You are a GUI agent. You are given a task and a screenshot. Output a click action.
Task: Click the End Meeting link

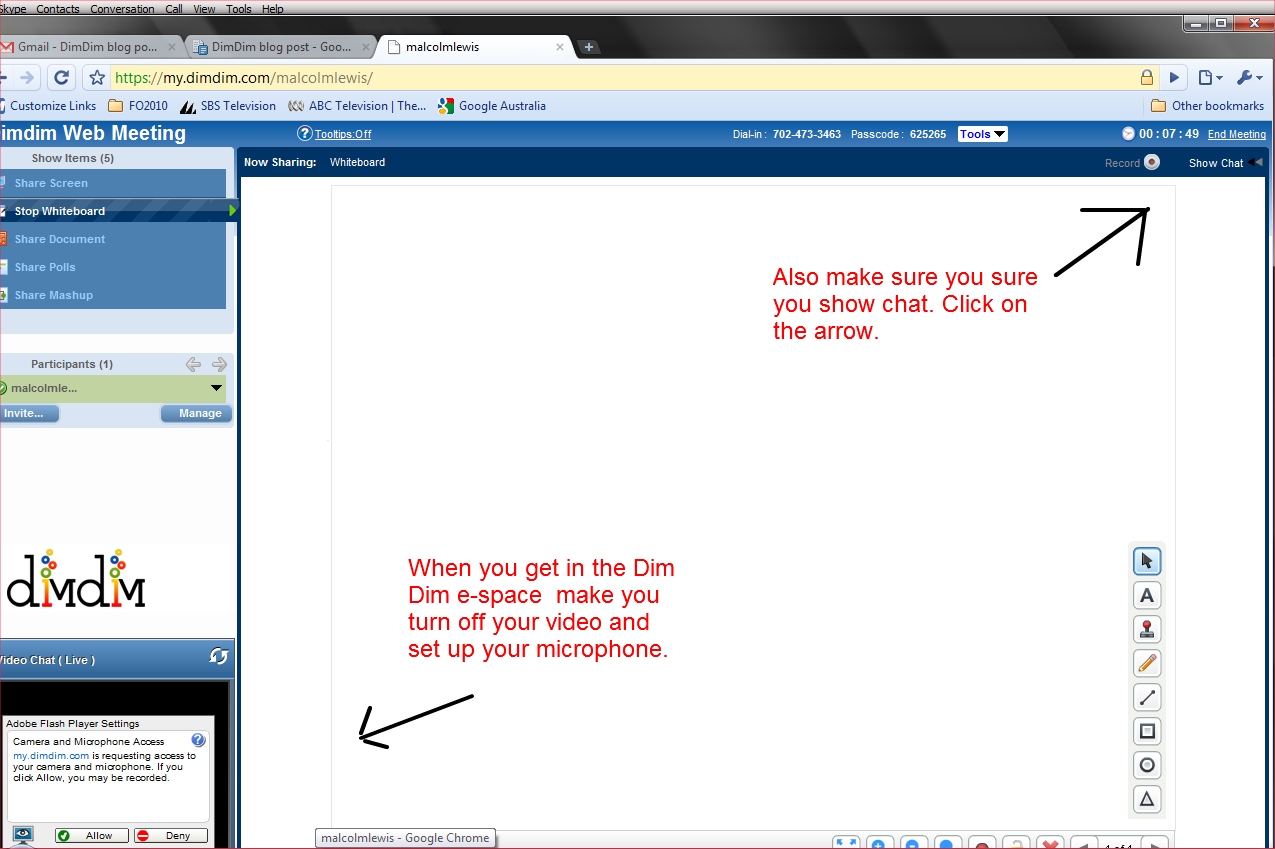(x=1237, y=134)
